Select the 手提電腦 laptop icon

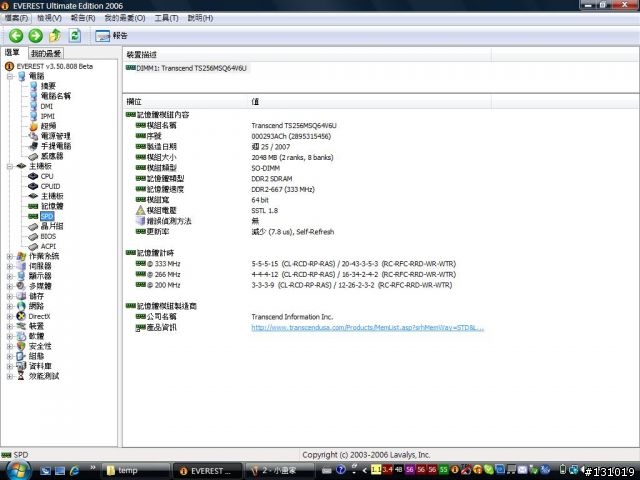point(33,146)
